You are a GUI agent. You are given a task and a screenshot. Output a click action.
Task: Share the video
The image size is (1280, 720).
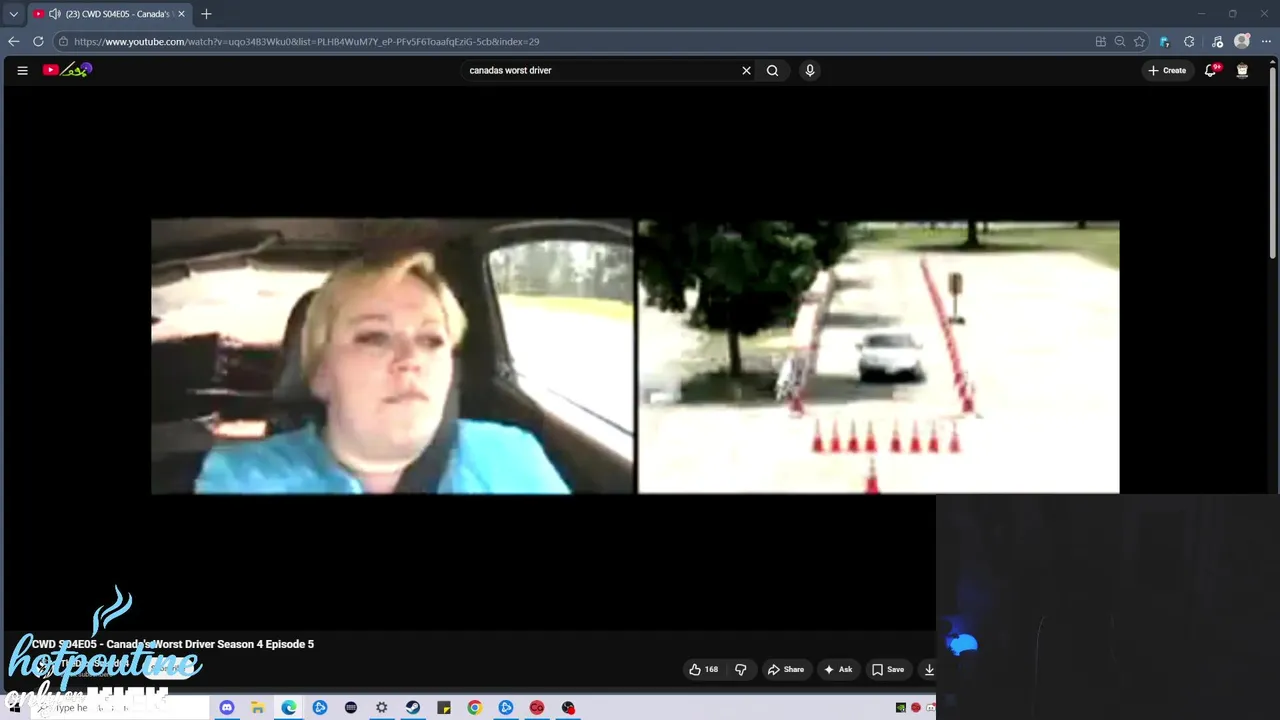[785, 669]
